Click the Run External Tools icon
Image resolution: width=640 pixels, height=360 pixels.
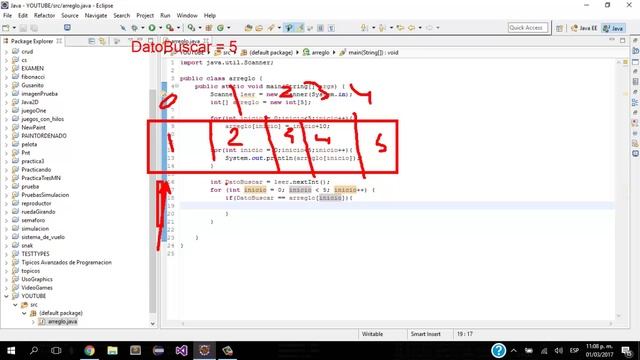point(169,28)
